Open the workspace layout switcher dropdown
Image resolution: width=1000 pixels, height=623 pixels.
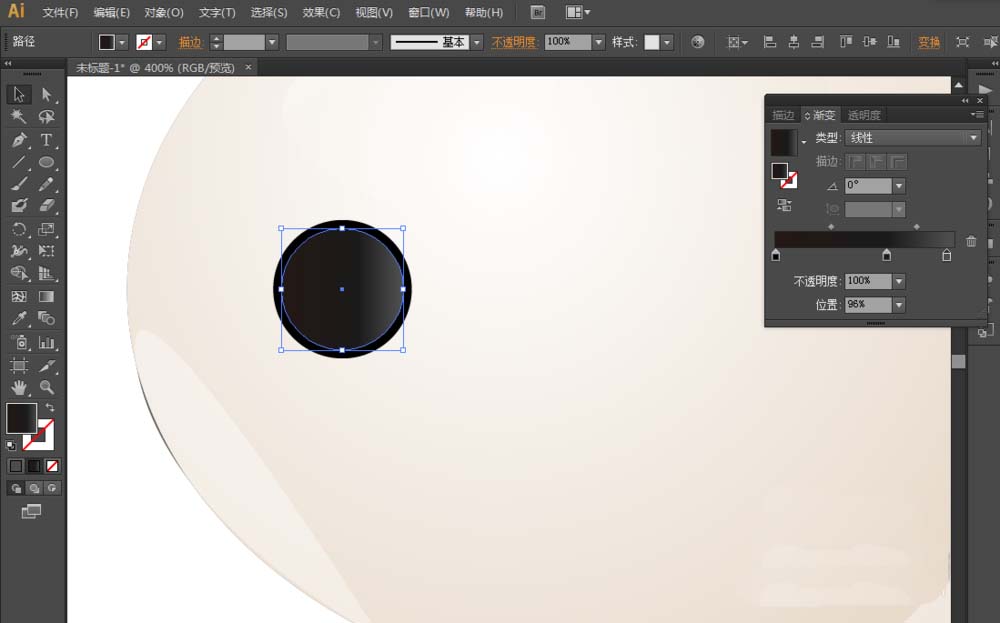coord(578,12)
